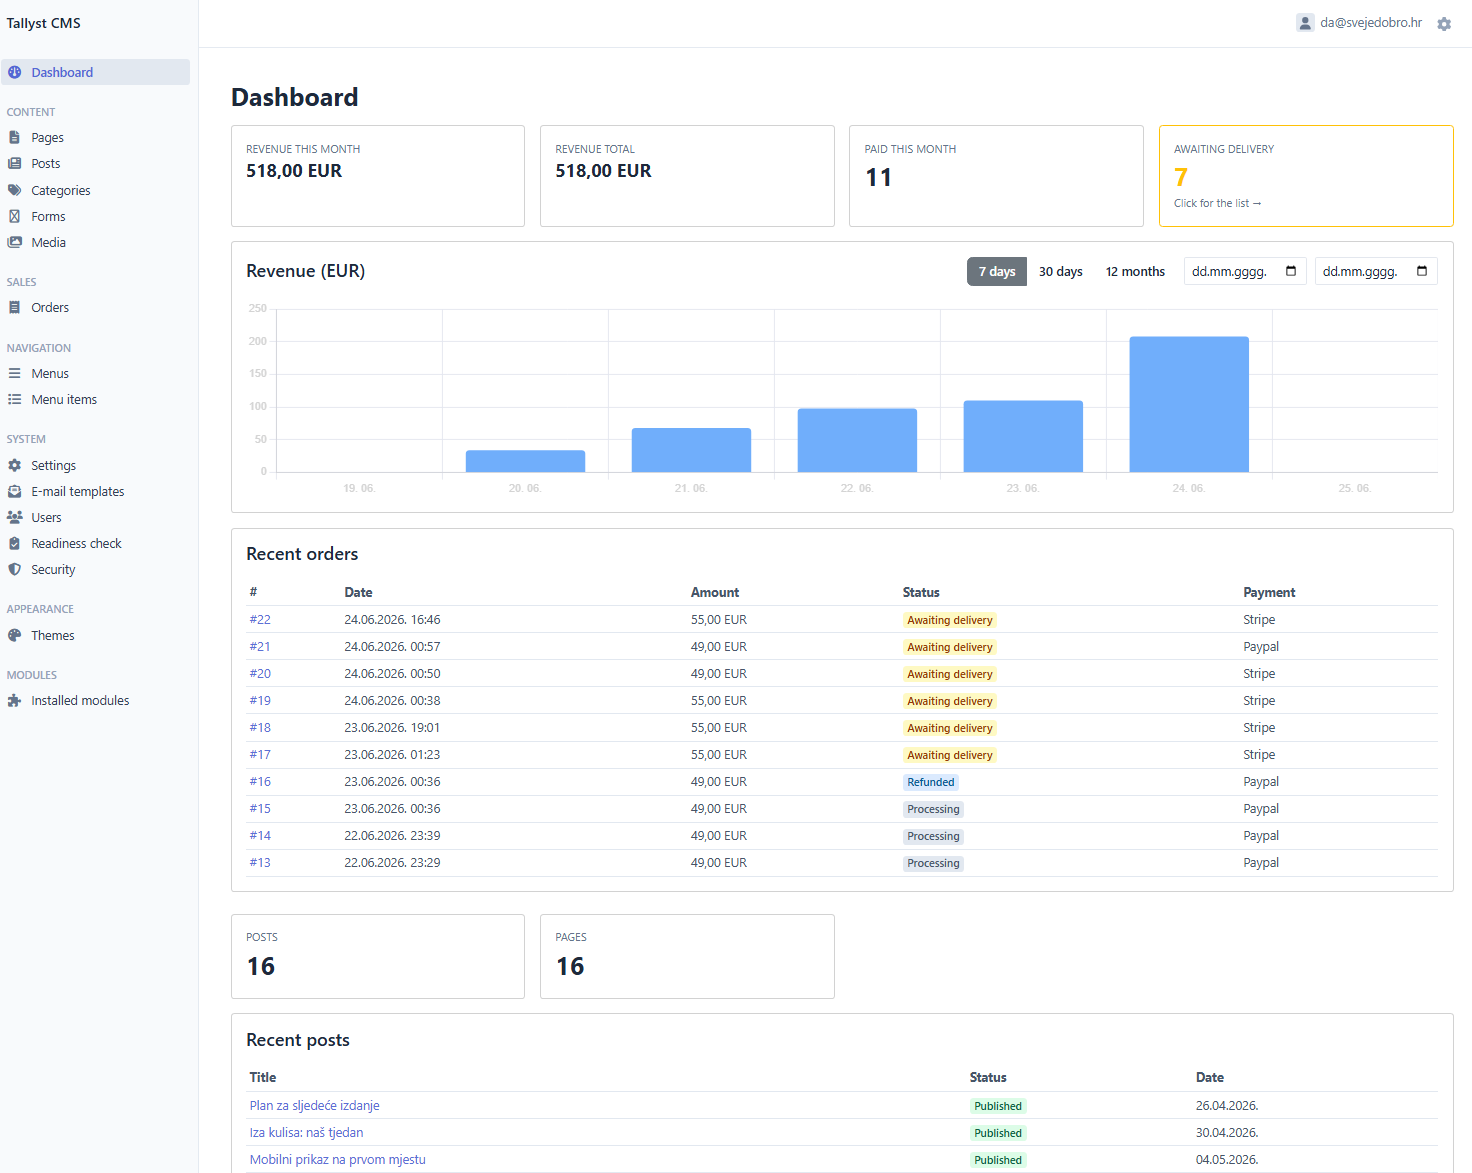Click the Installed modules puzzle icon
The image size is (1472, 1173).
14,701
